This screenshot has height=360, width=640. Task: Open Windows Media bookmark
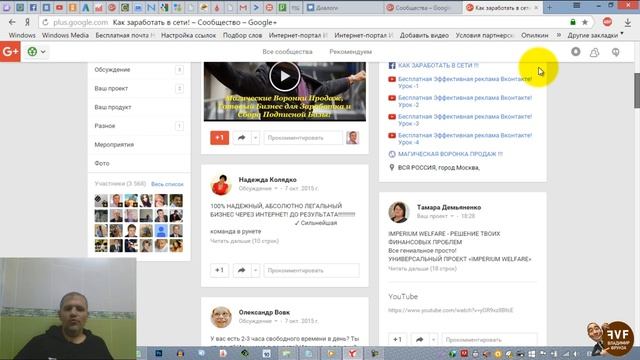pos(65,36)
